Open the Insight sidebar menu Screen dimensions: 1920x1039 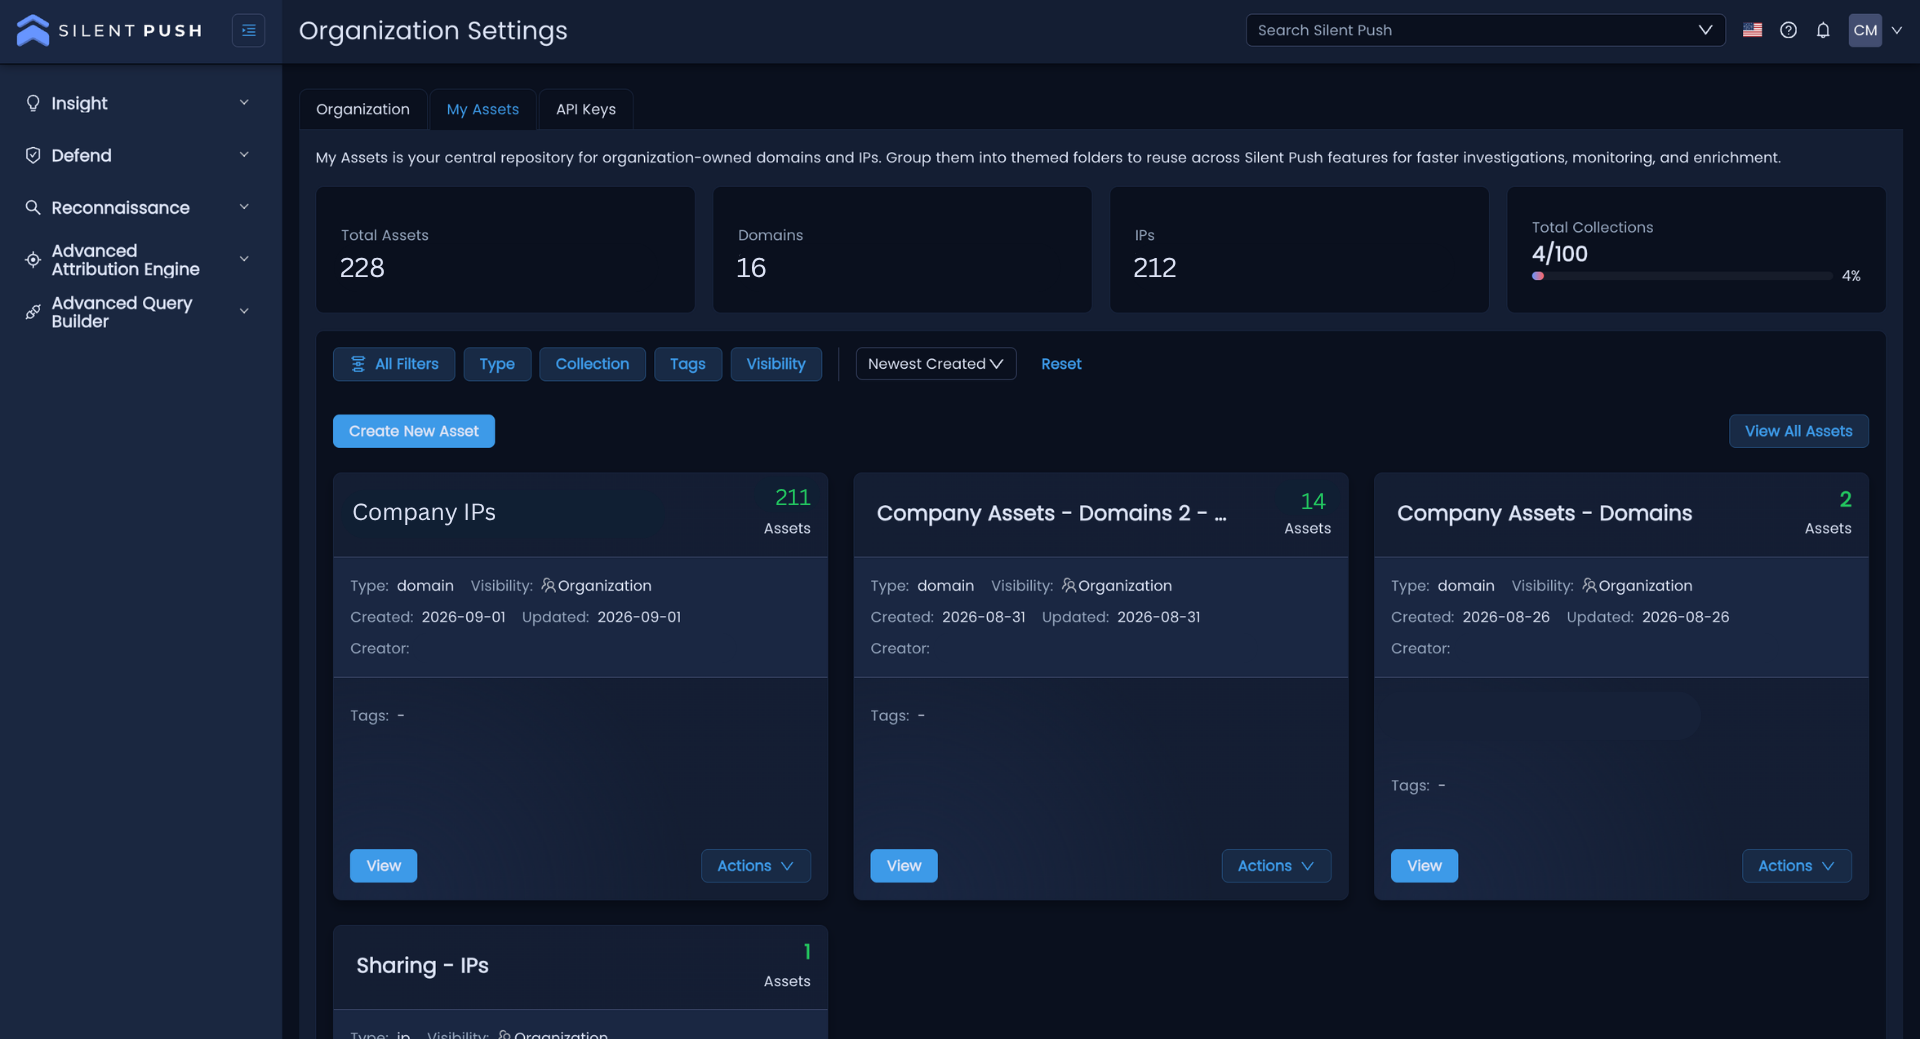tap(138, 103)
